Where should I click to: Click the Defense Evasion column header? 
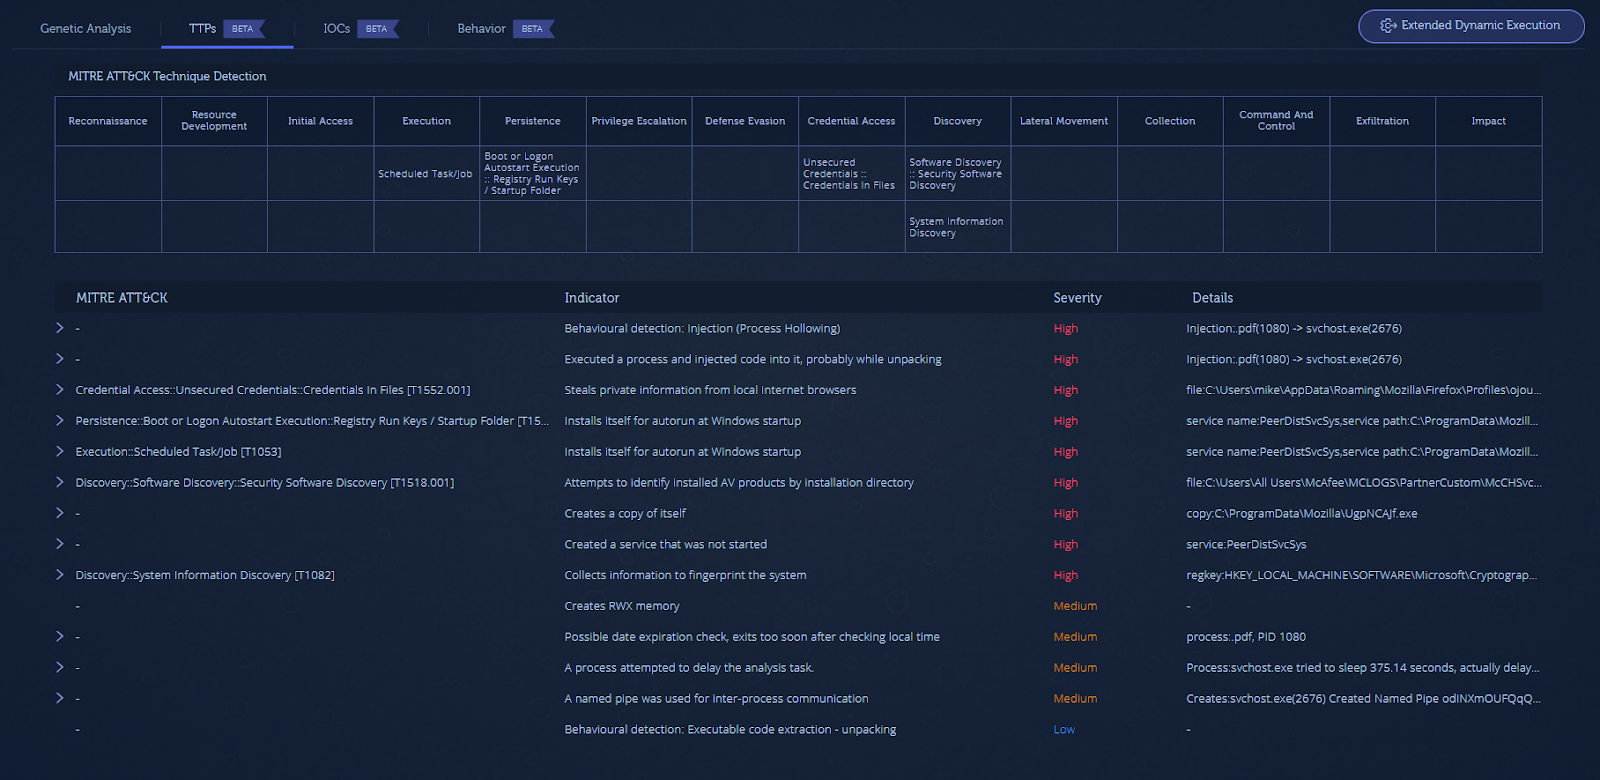tap(745, 121)
